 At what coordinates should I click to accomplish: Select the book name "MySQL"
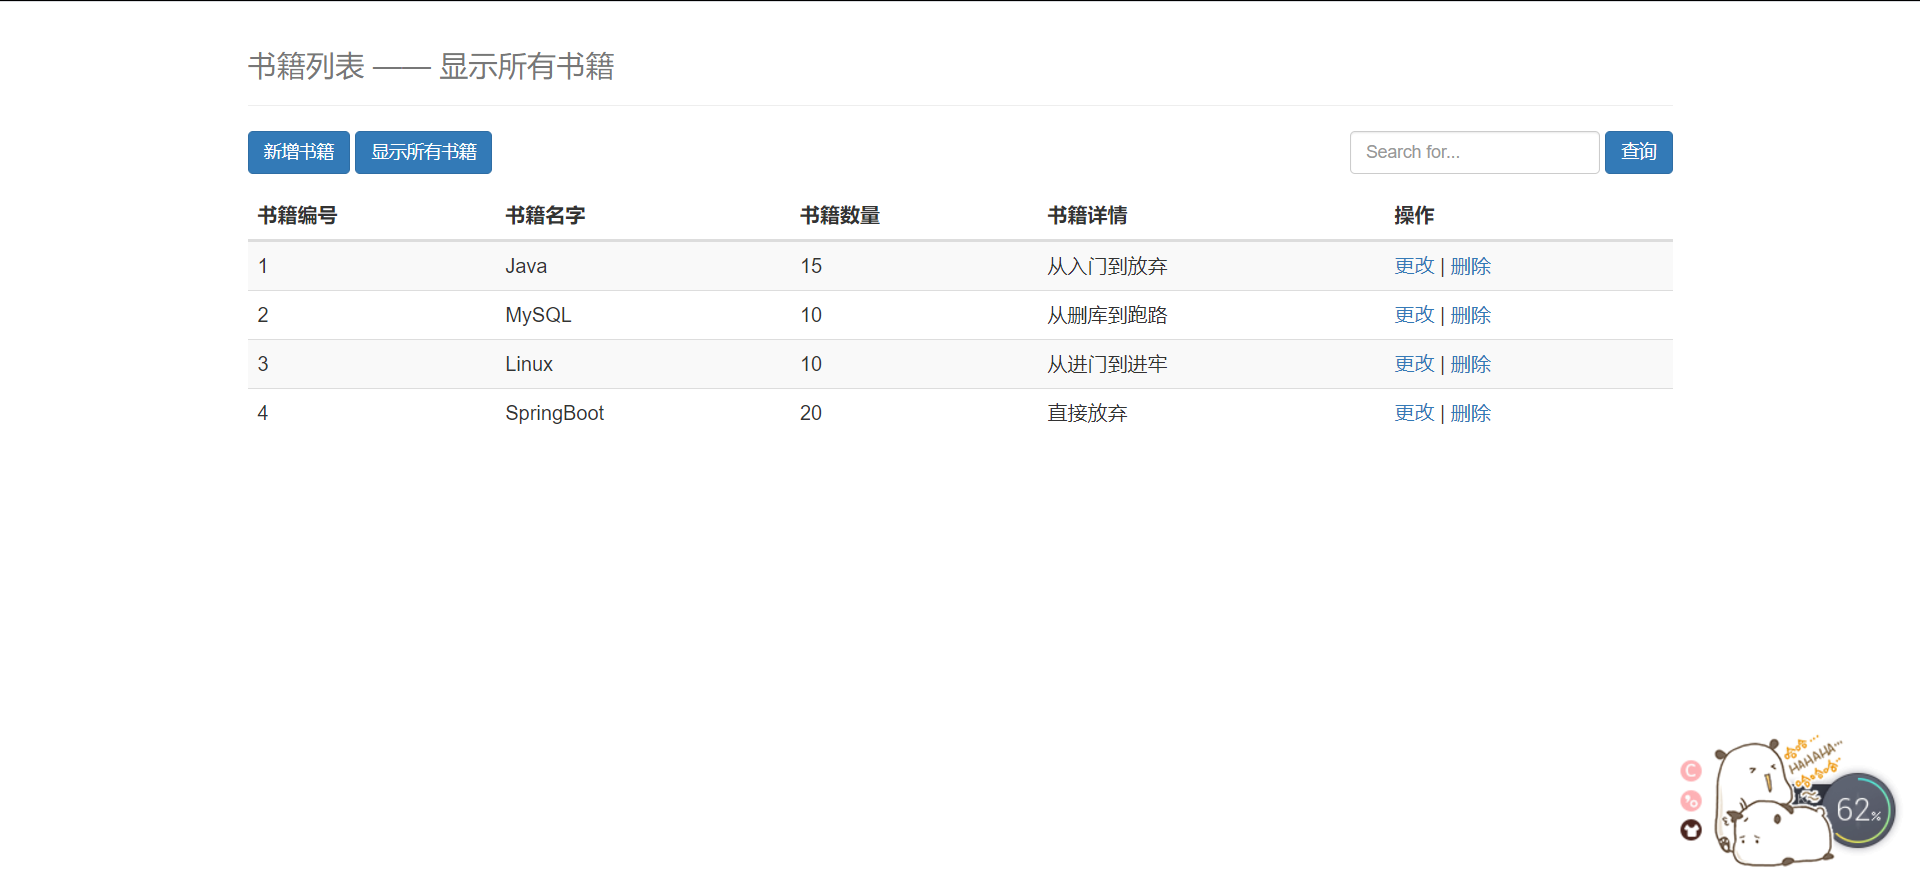tap(538, 315)
